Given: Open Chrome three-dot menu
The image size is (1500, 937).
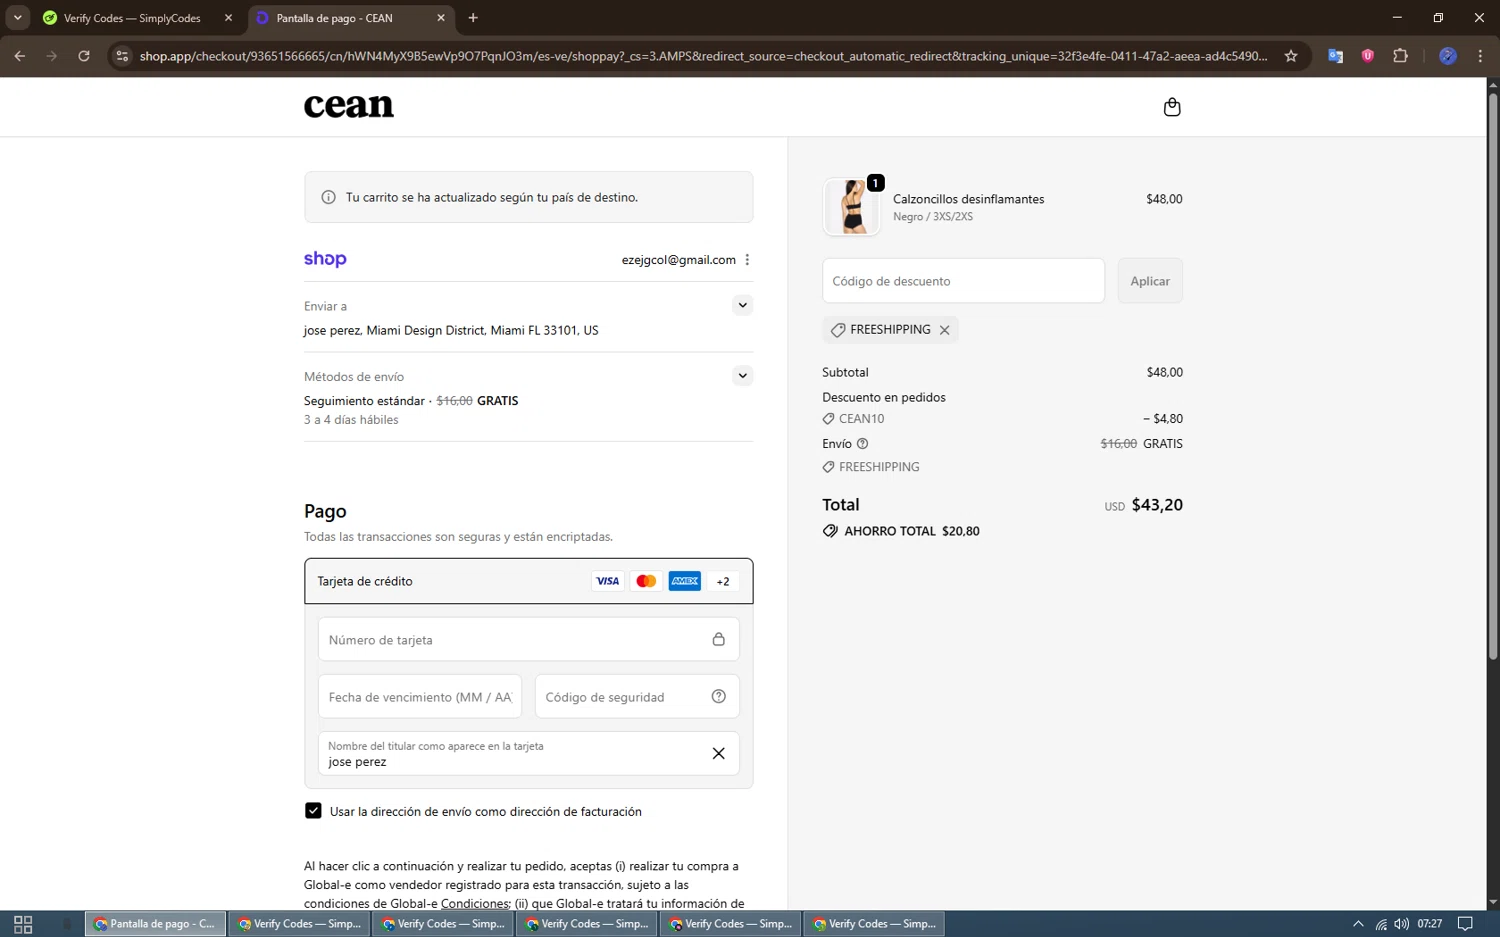Looking at the screenshot, I should pos(1480,56).
